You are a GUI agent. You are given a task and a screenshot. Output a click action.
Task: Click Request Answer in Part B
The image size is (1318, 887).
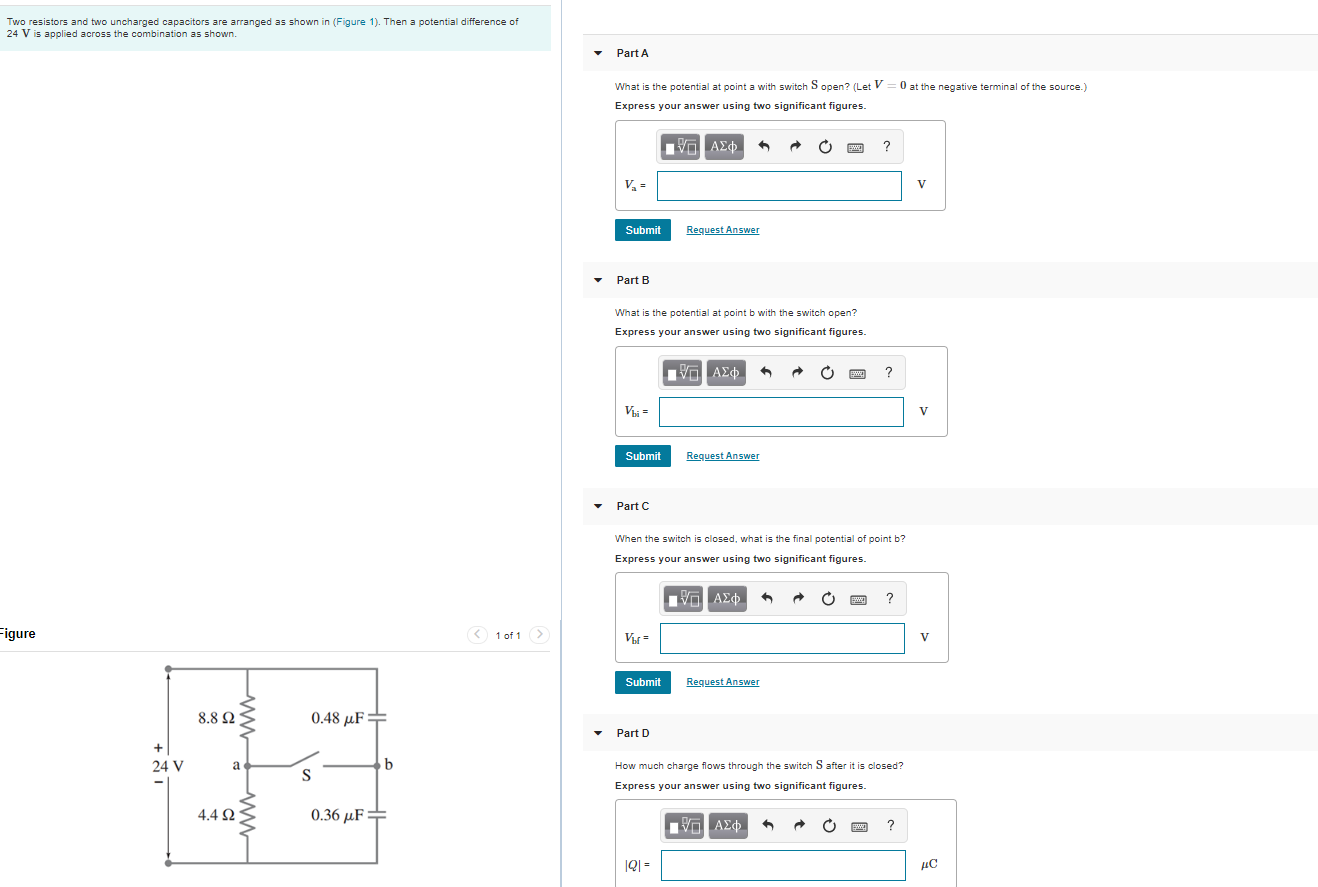(x=723, y=455)
